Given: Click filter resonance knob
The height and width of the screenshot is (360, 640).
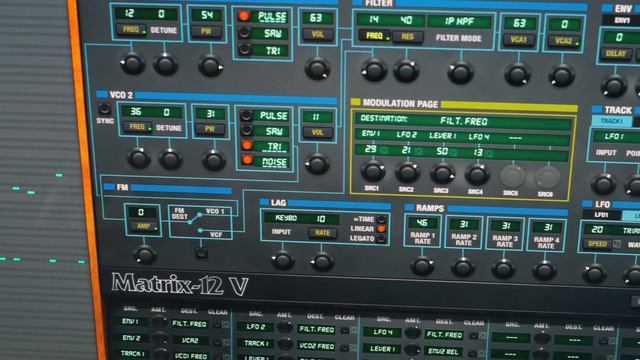Looking at the screenshot, I should (406, 71).
